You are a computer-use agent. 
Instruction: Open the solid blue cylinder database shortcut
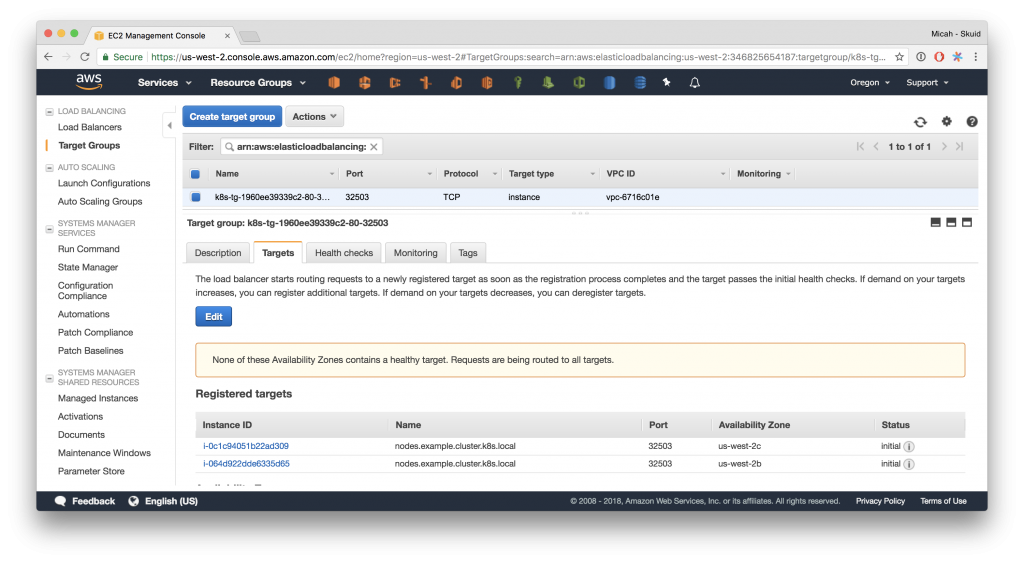(609, 82)
